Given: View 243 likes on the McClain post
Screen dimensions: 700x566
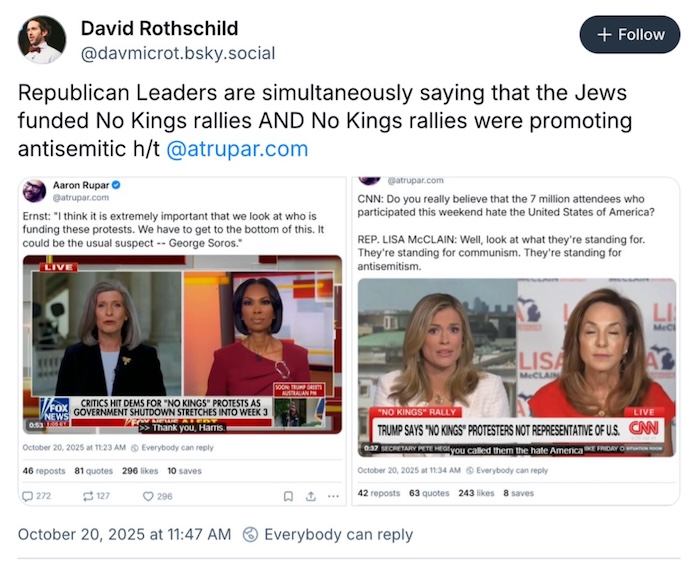Looking at the screenshot, I should [476, 493].
